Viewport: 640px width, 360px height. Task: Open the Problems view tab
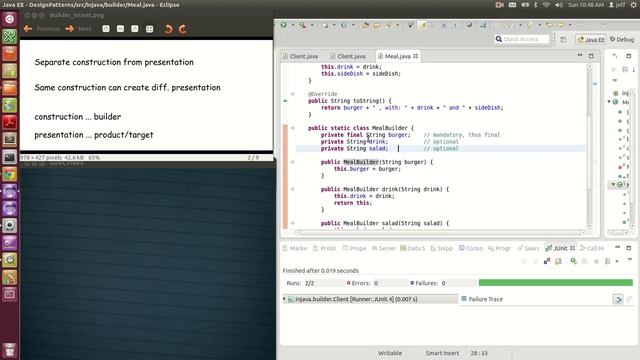point(324,248)
